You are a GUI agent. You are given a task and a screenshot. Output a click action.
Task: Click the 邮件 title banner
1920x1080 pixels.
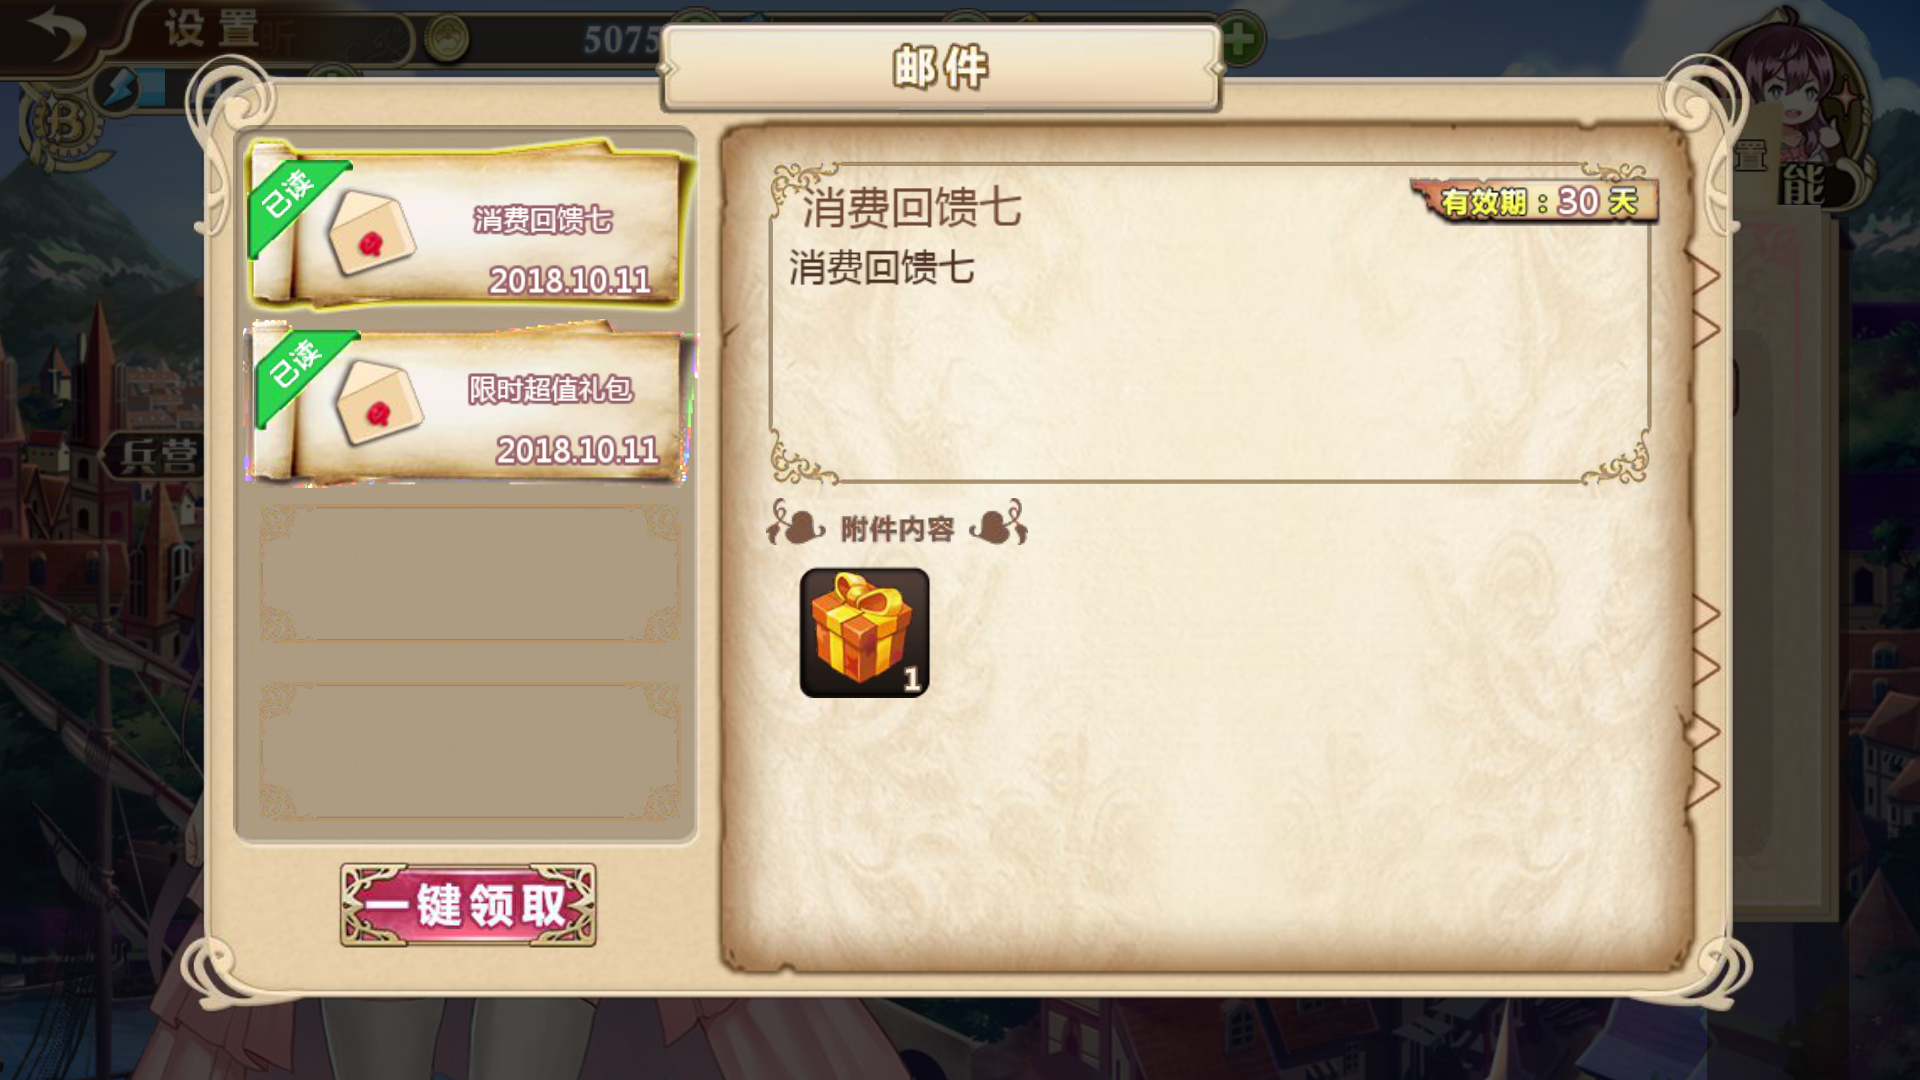(941, 68)
